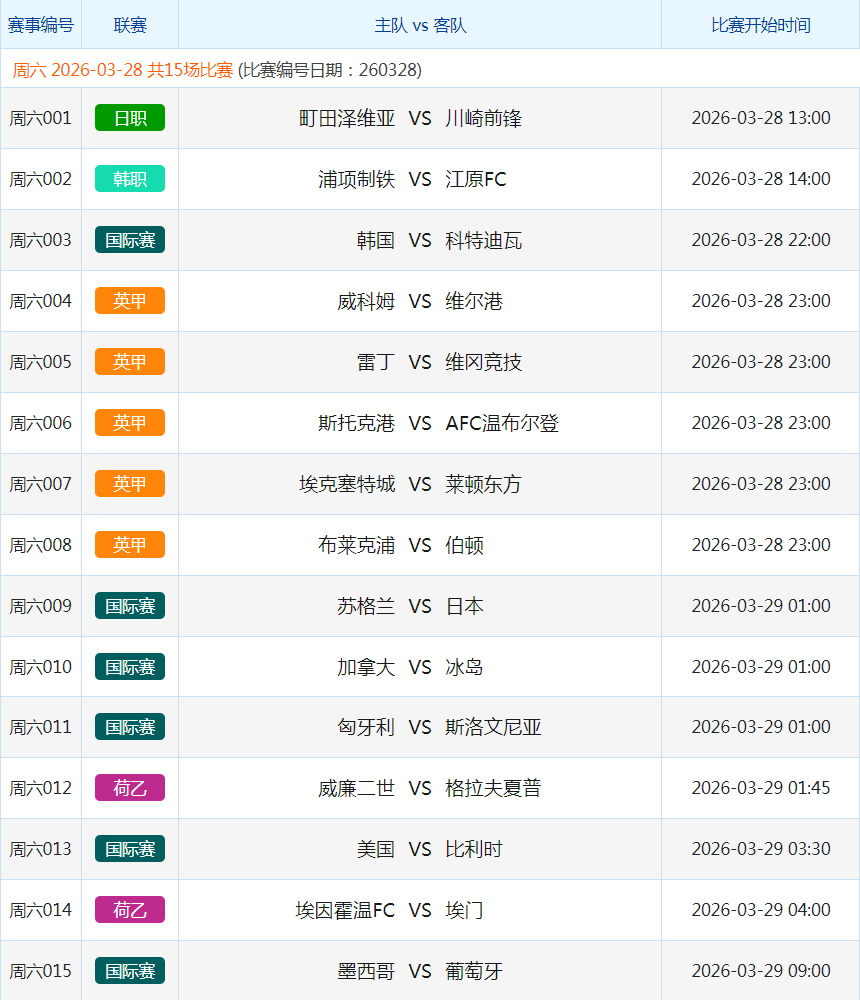The image size is (860, 1000).
Task: Click the 荷乙 badge for 威廉二世 match
Action: (x=130, y=788)
